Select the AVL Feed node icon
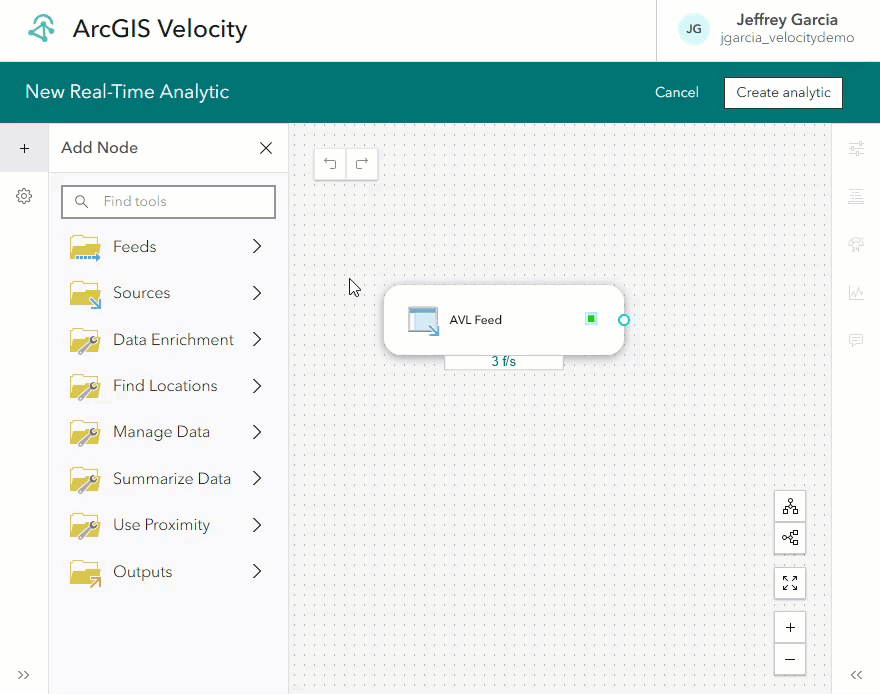The height and width of the screenshot is (694, 880). (x=423, y=321)
